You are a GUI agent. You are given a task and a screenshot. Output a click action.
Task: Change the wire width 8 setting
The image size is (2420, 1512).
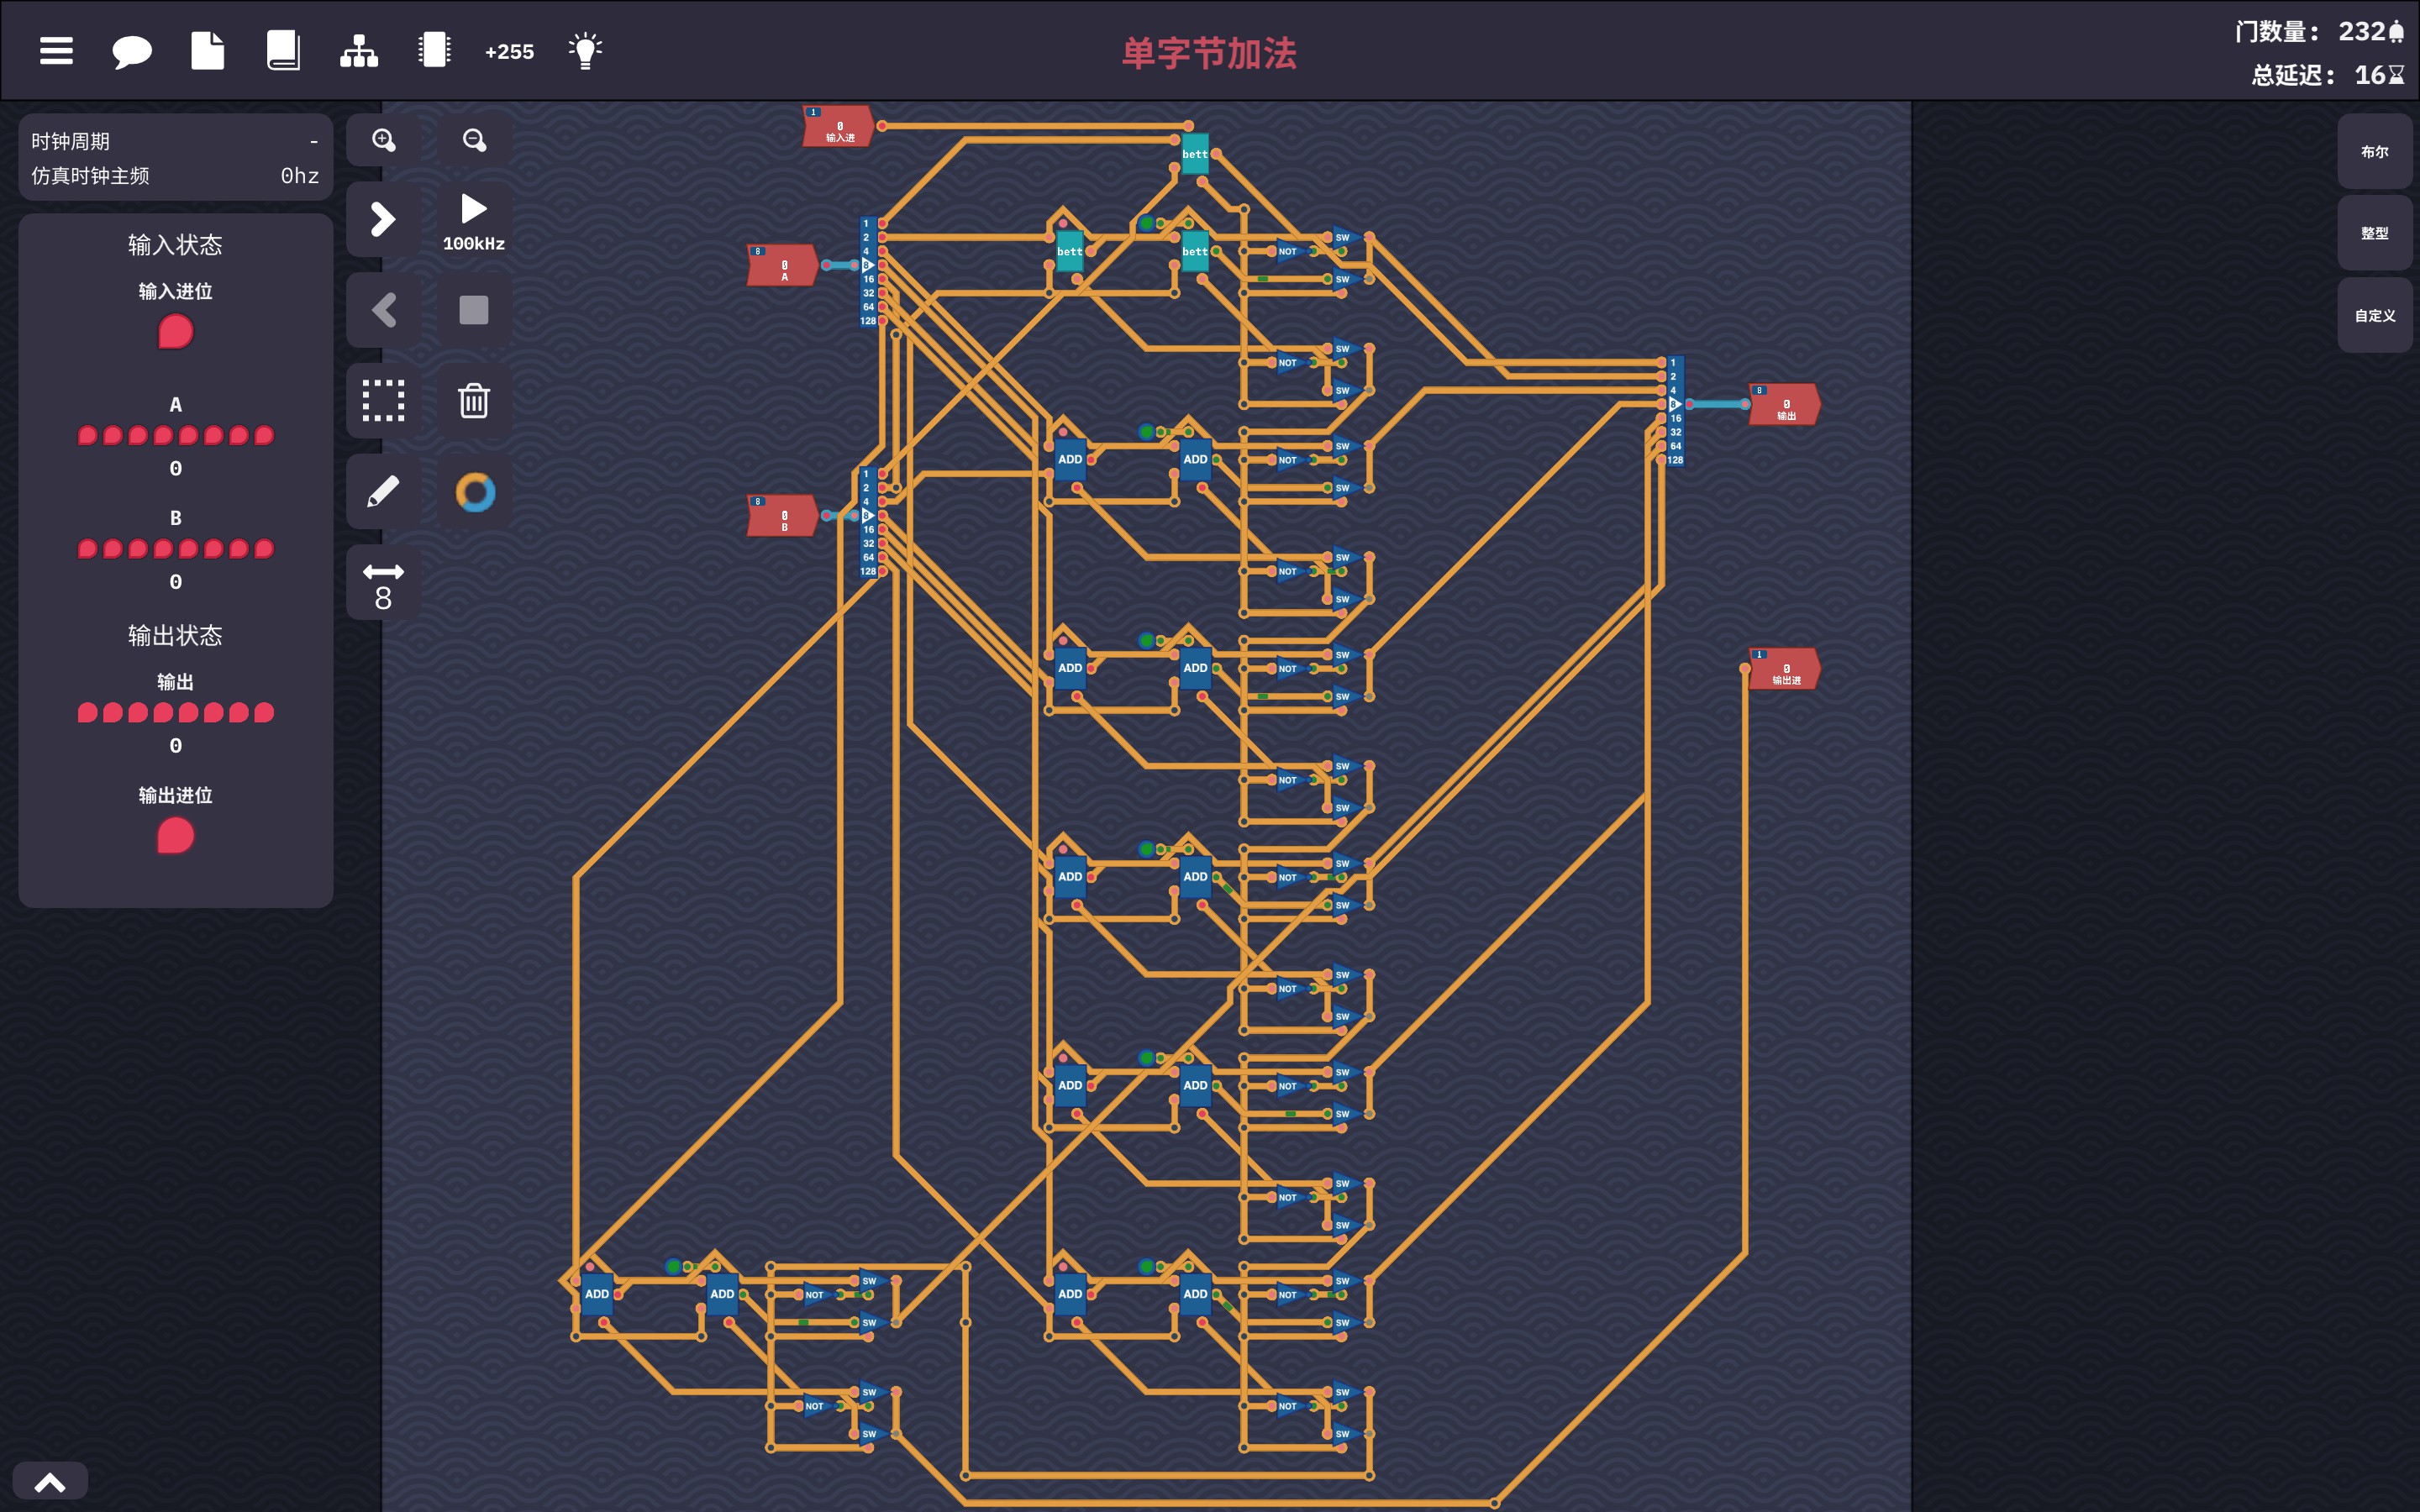pyautogui.click(x=384, y=584)
